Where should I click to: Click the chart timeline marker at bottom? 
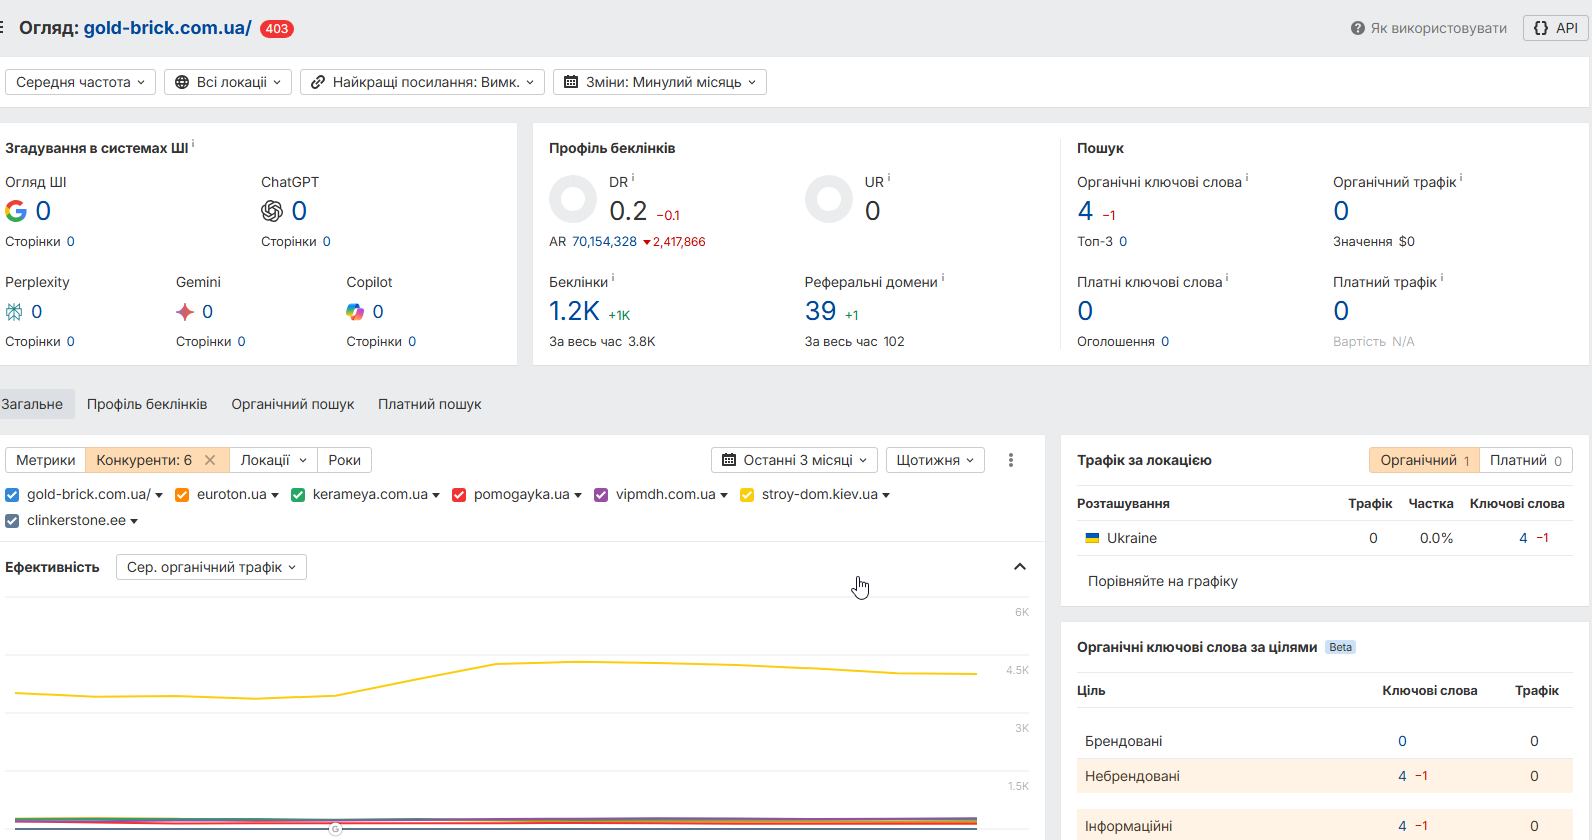(335, 829)
